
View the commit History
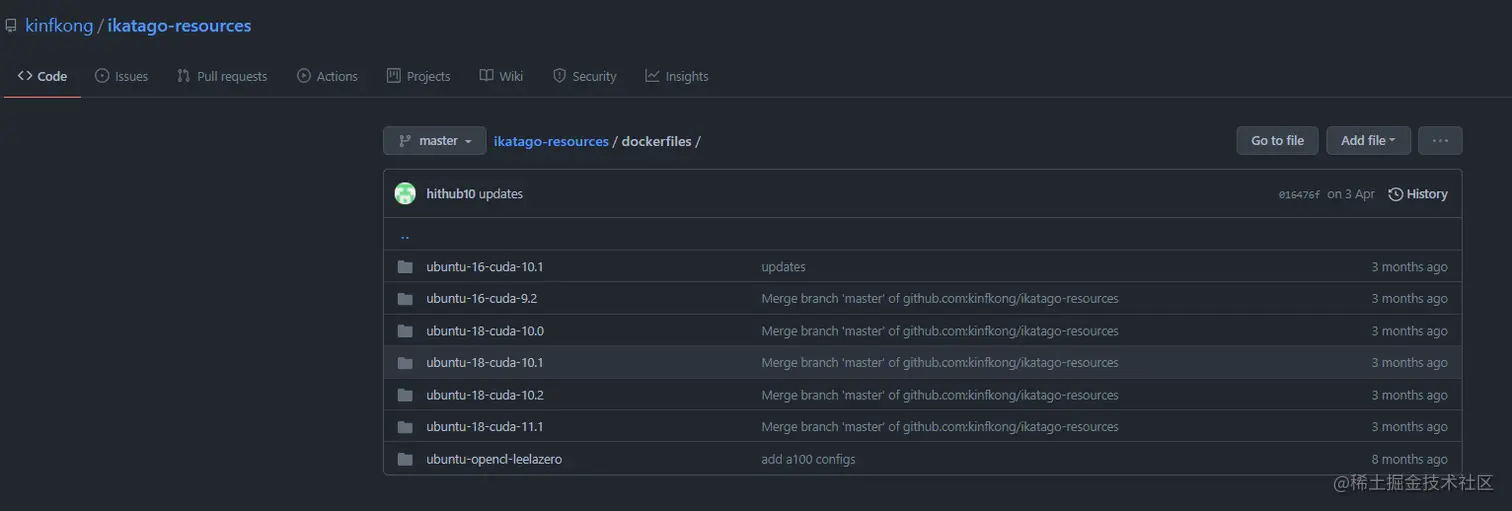point(1418,194)
